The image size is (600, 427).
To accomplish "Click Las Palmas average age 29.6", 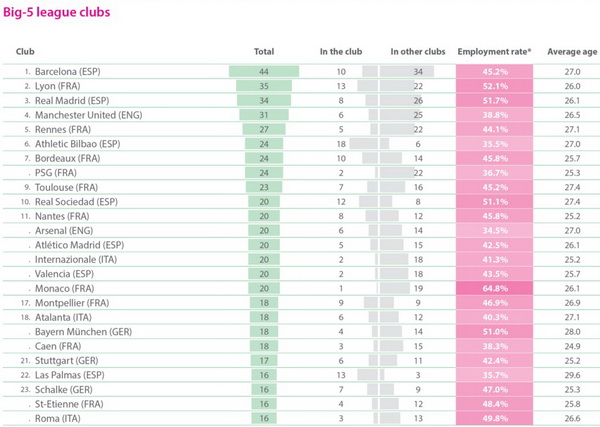I will click(572, 375).
